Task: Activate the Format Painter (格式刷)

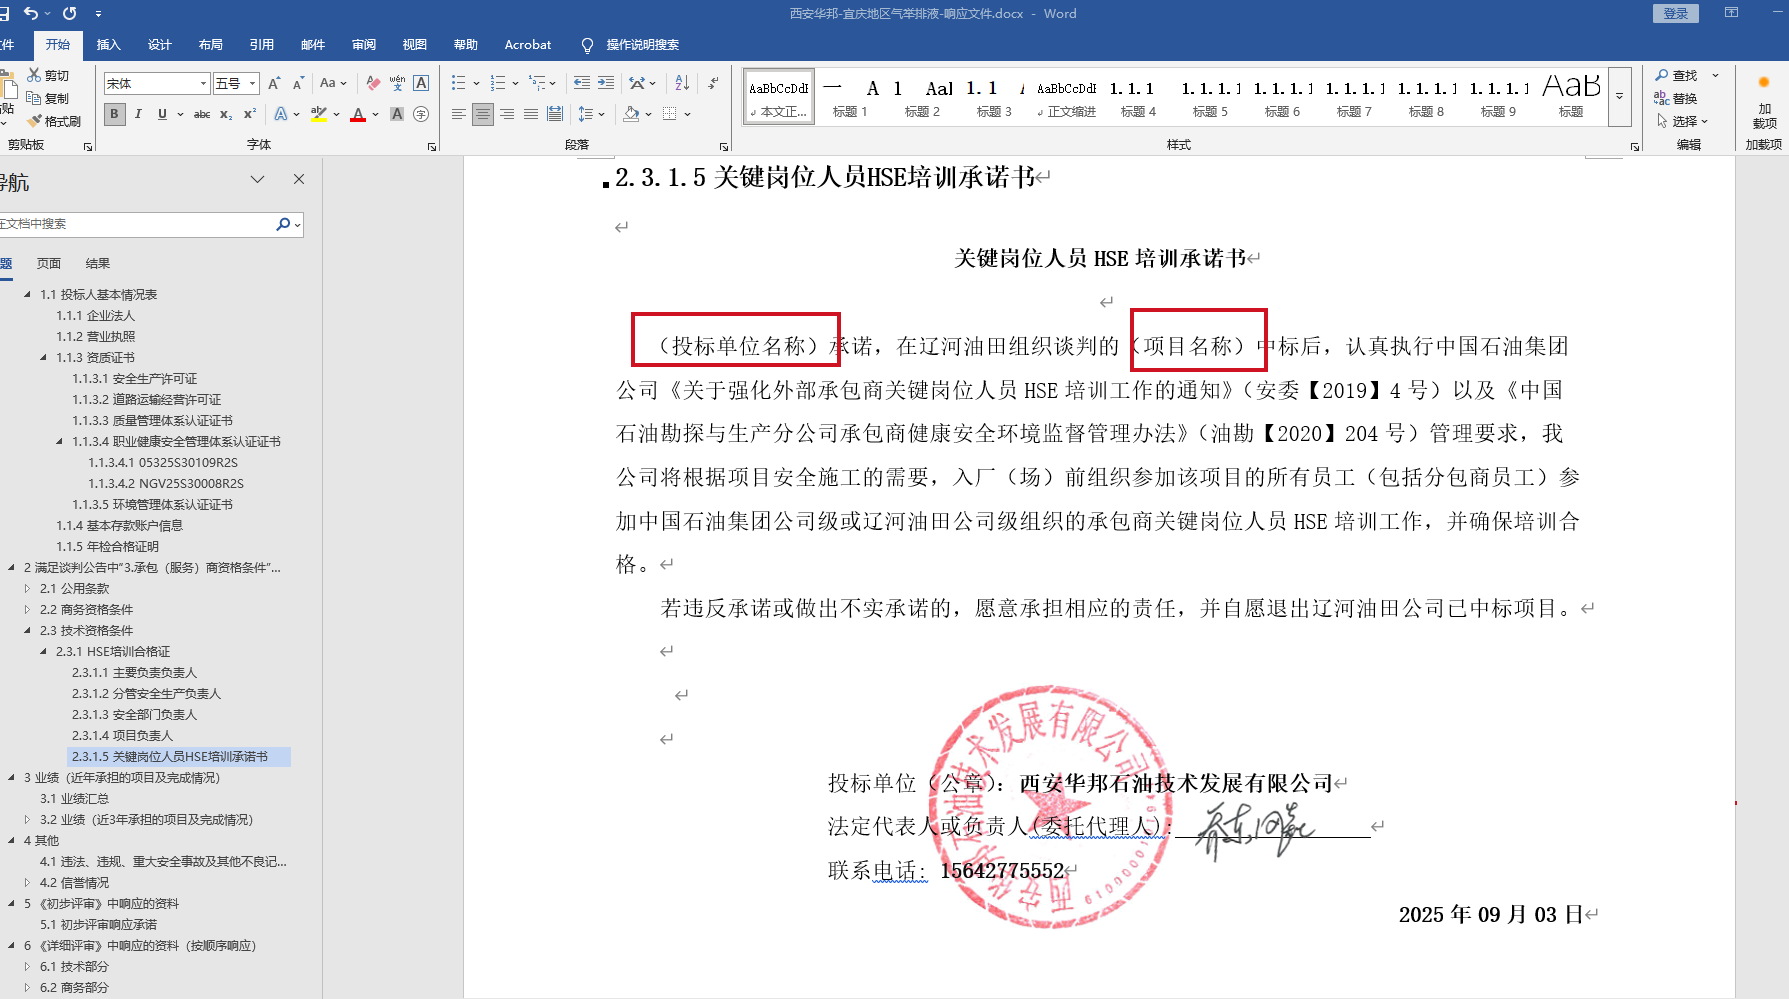Action: (x=54, y=121)
